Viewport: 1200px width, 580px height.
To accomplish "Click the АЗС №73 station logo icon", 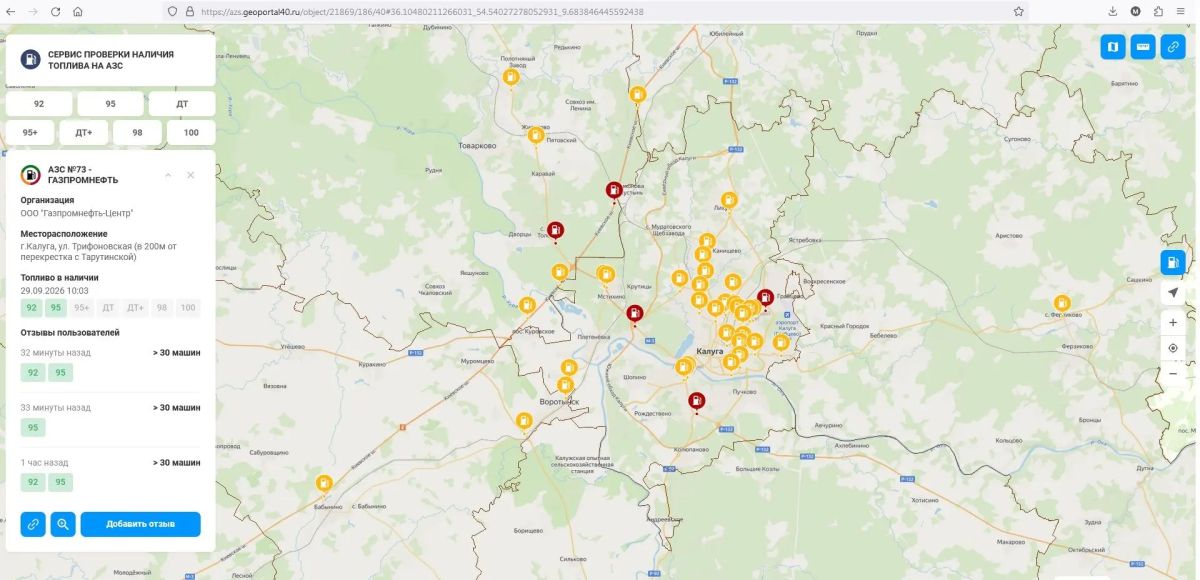I will point(31,174).
